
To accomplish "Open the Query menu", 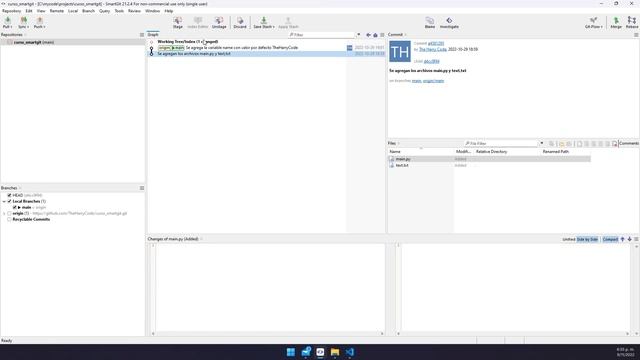I will 104,11.
